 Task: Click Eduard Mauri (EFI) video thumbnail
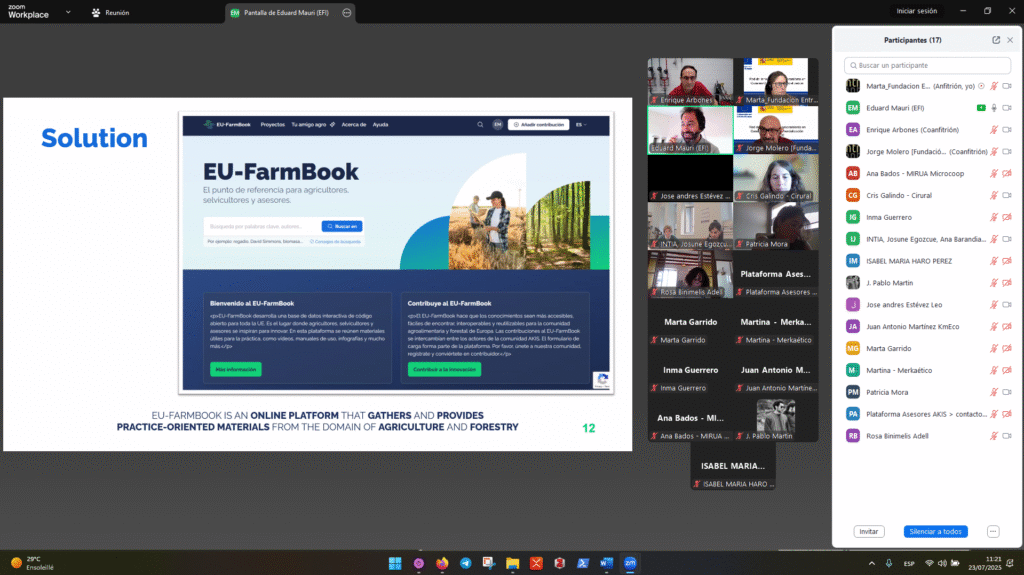pos(690,130)
